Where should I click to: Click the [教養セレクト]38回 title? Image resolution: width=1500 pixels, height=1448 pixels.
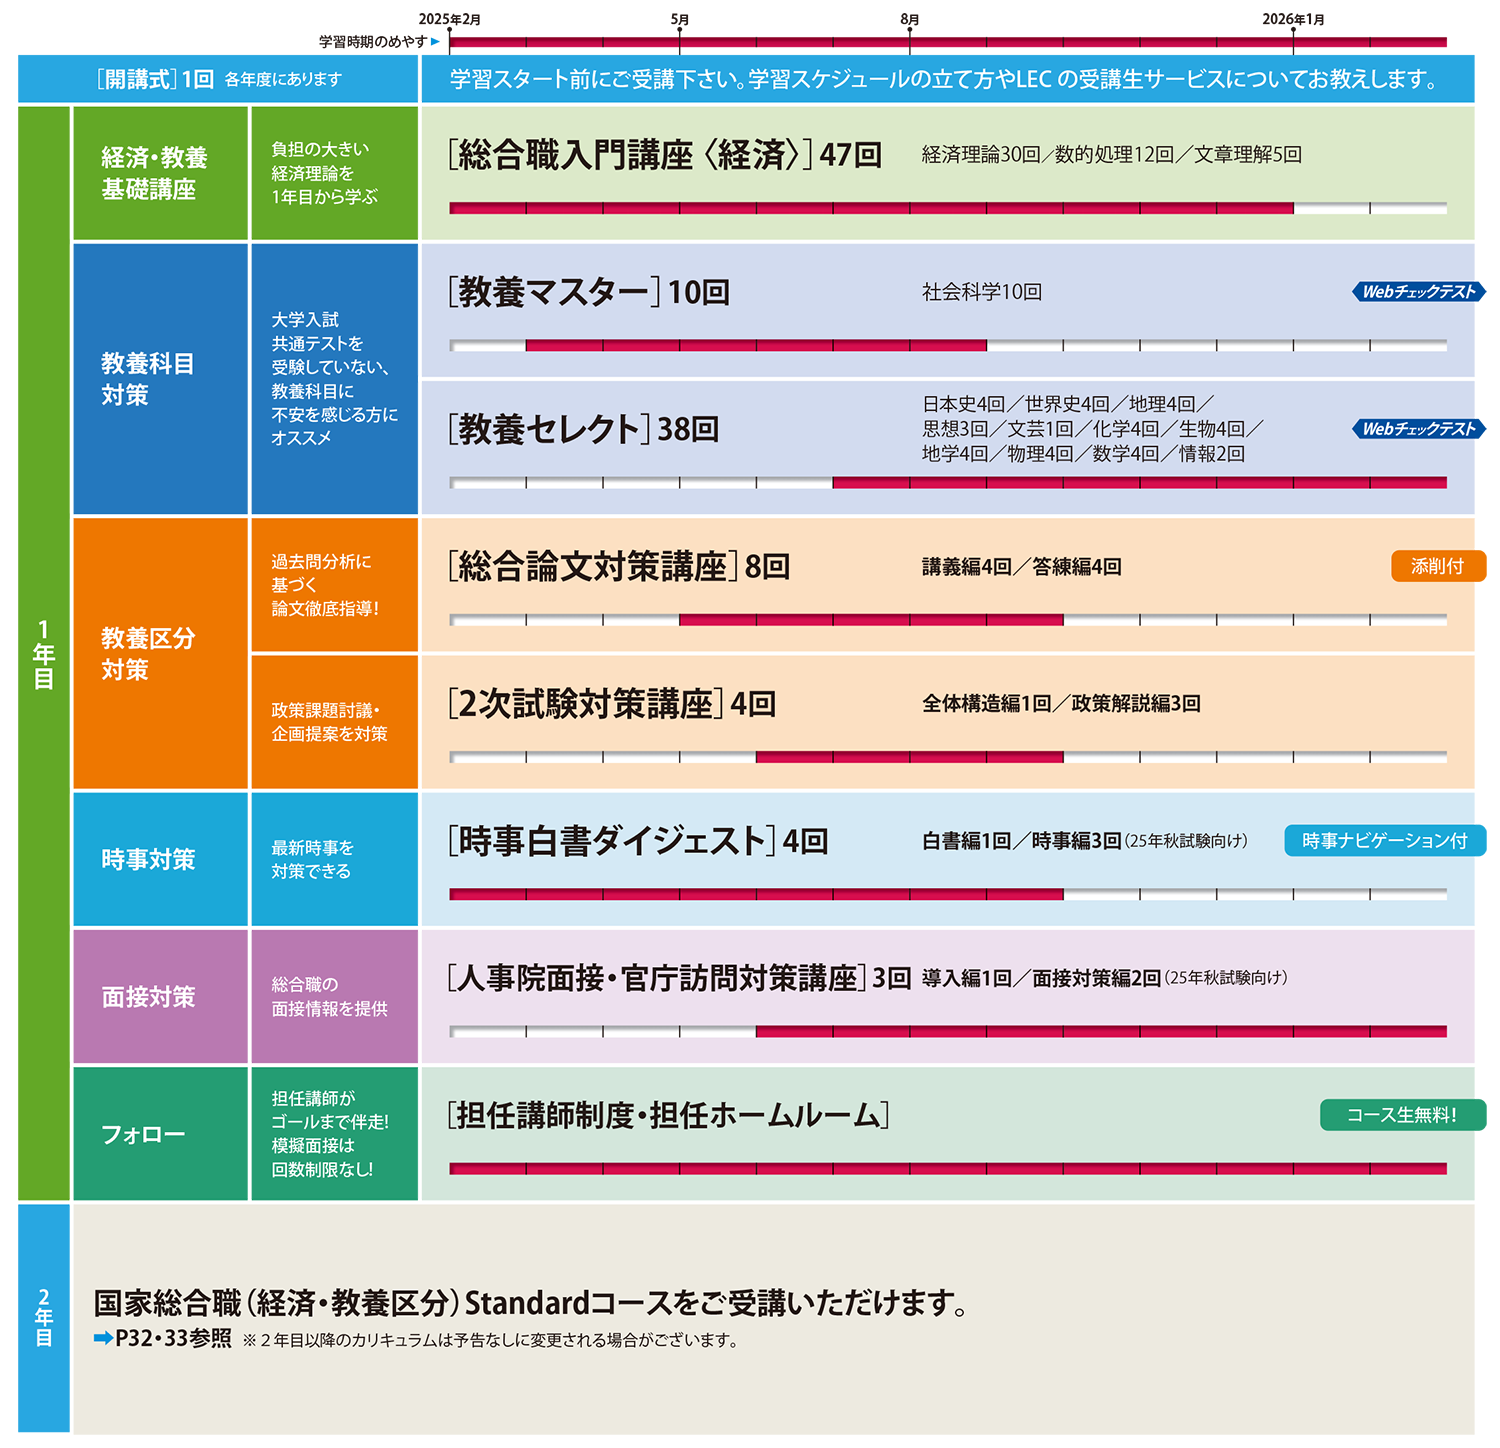coord(583,429)
